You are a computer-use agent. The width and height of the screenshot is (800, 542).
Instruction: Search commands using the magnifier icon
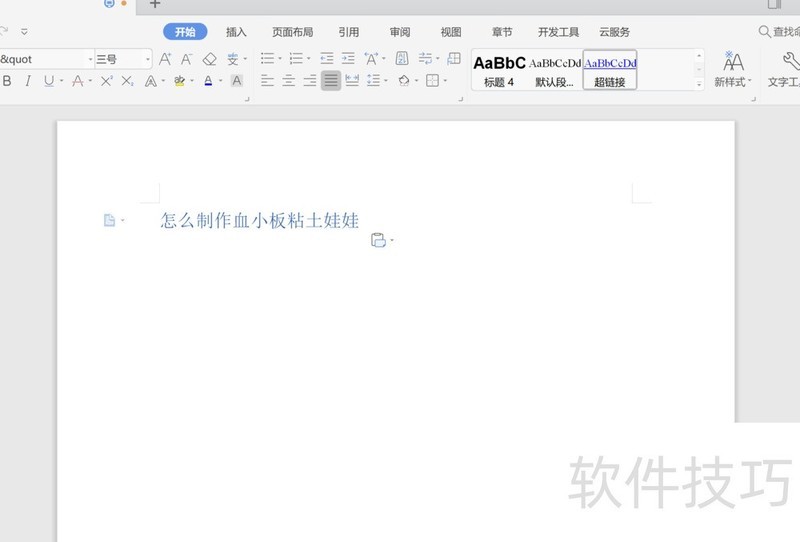(x=764, y=32)
